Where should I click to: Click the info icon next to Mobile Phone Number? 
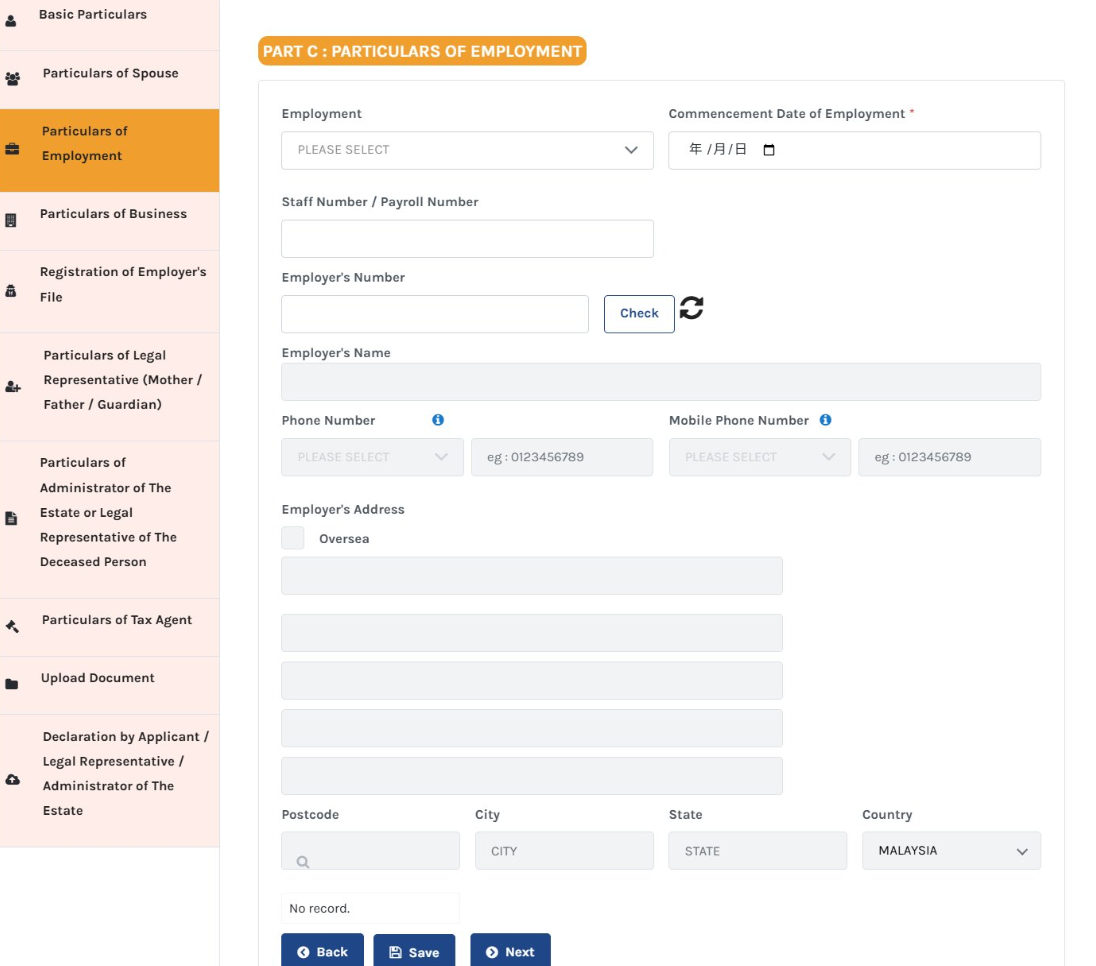(825, 420)
